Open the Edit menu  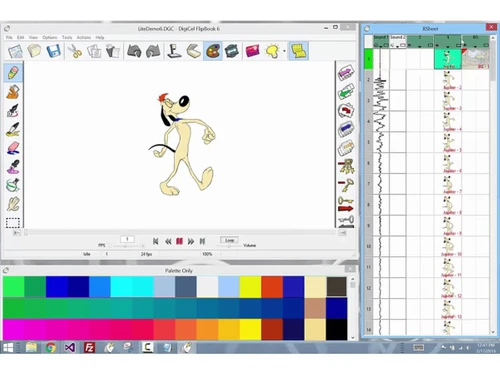pyautogui.click(x=21, y=37)
